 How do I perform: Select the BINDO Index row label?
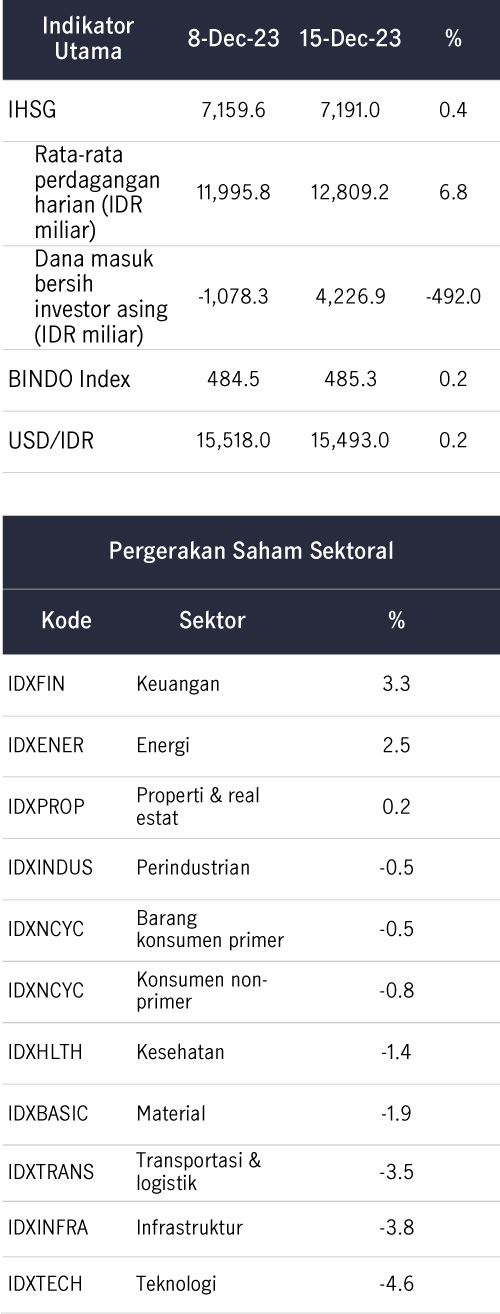[x=69, y=380]
